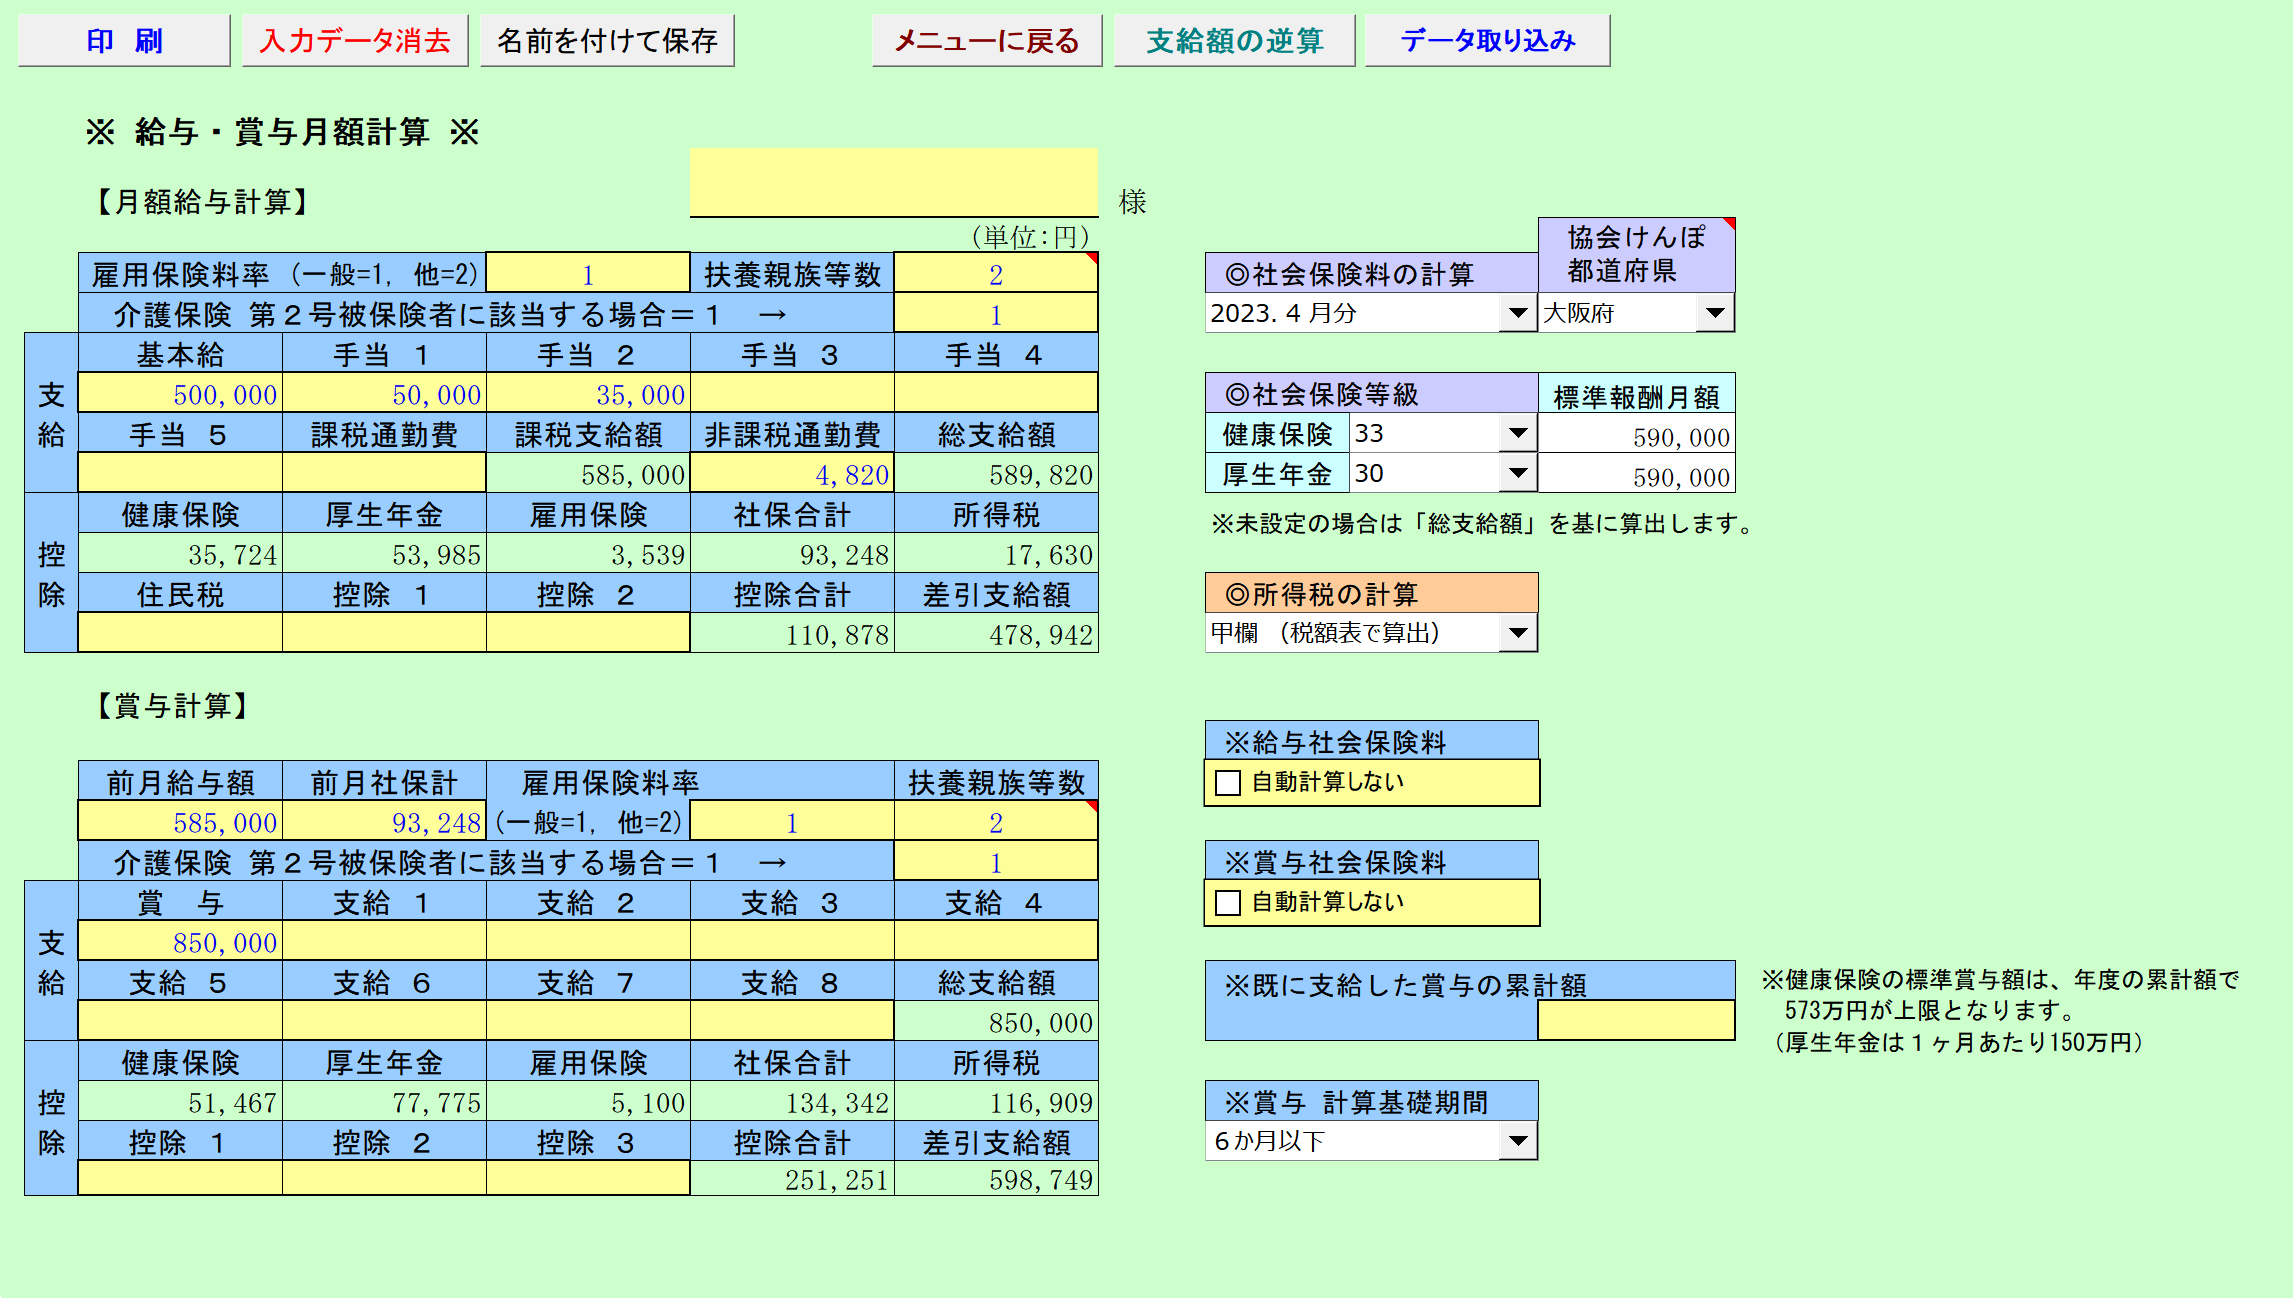Select 前月社保計 cell 93,248
This screenshot has width=2293, height=1298.
click(x=385, y=821)
